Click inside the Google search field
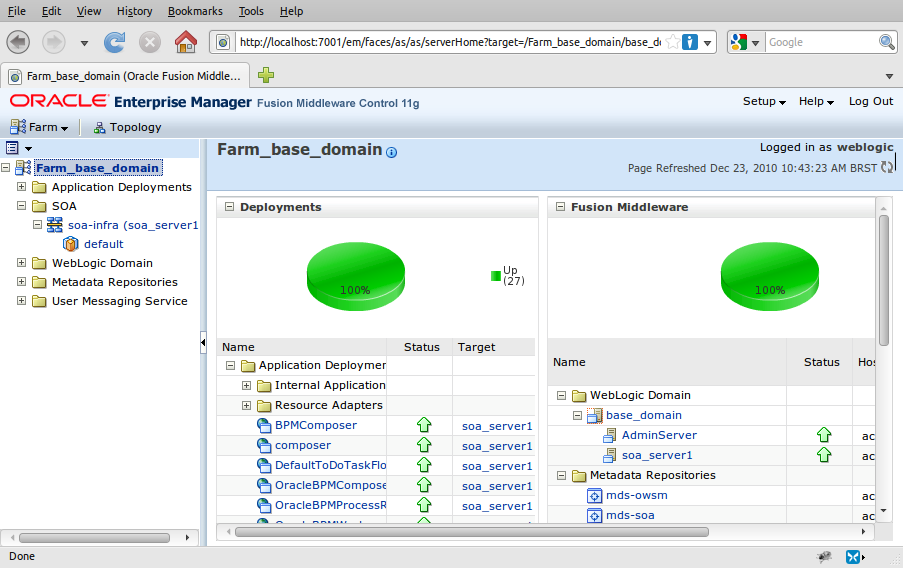The image size is (903, 568). click(820, 42)
